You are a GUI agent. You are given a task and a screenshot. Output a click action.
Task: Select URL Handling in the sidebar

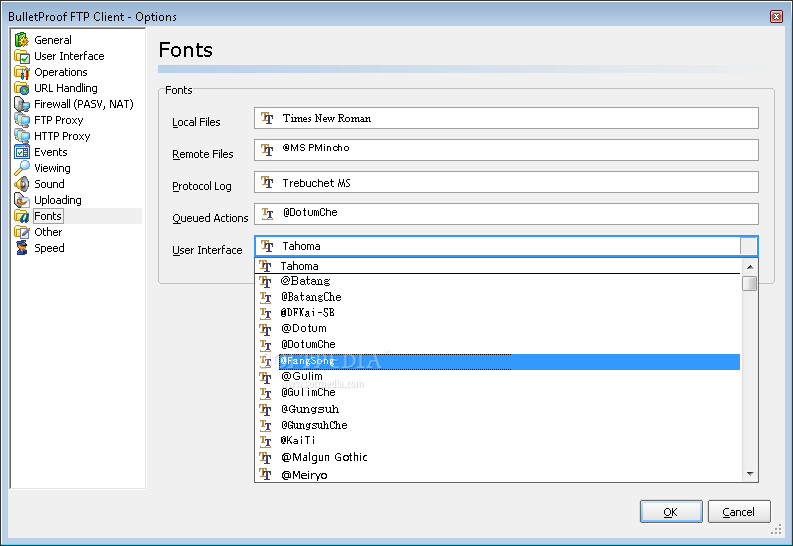(66, 88)
